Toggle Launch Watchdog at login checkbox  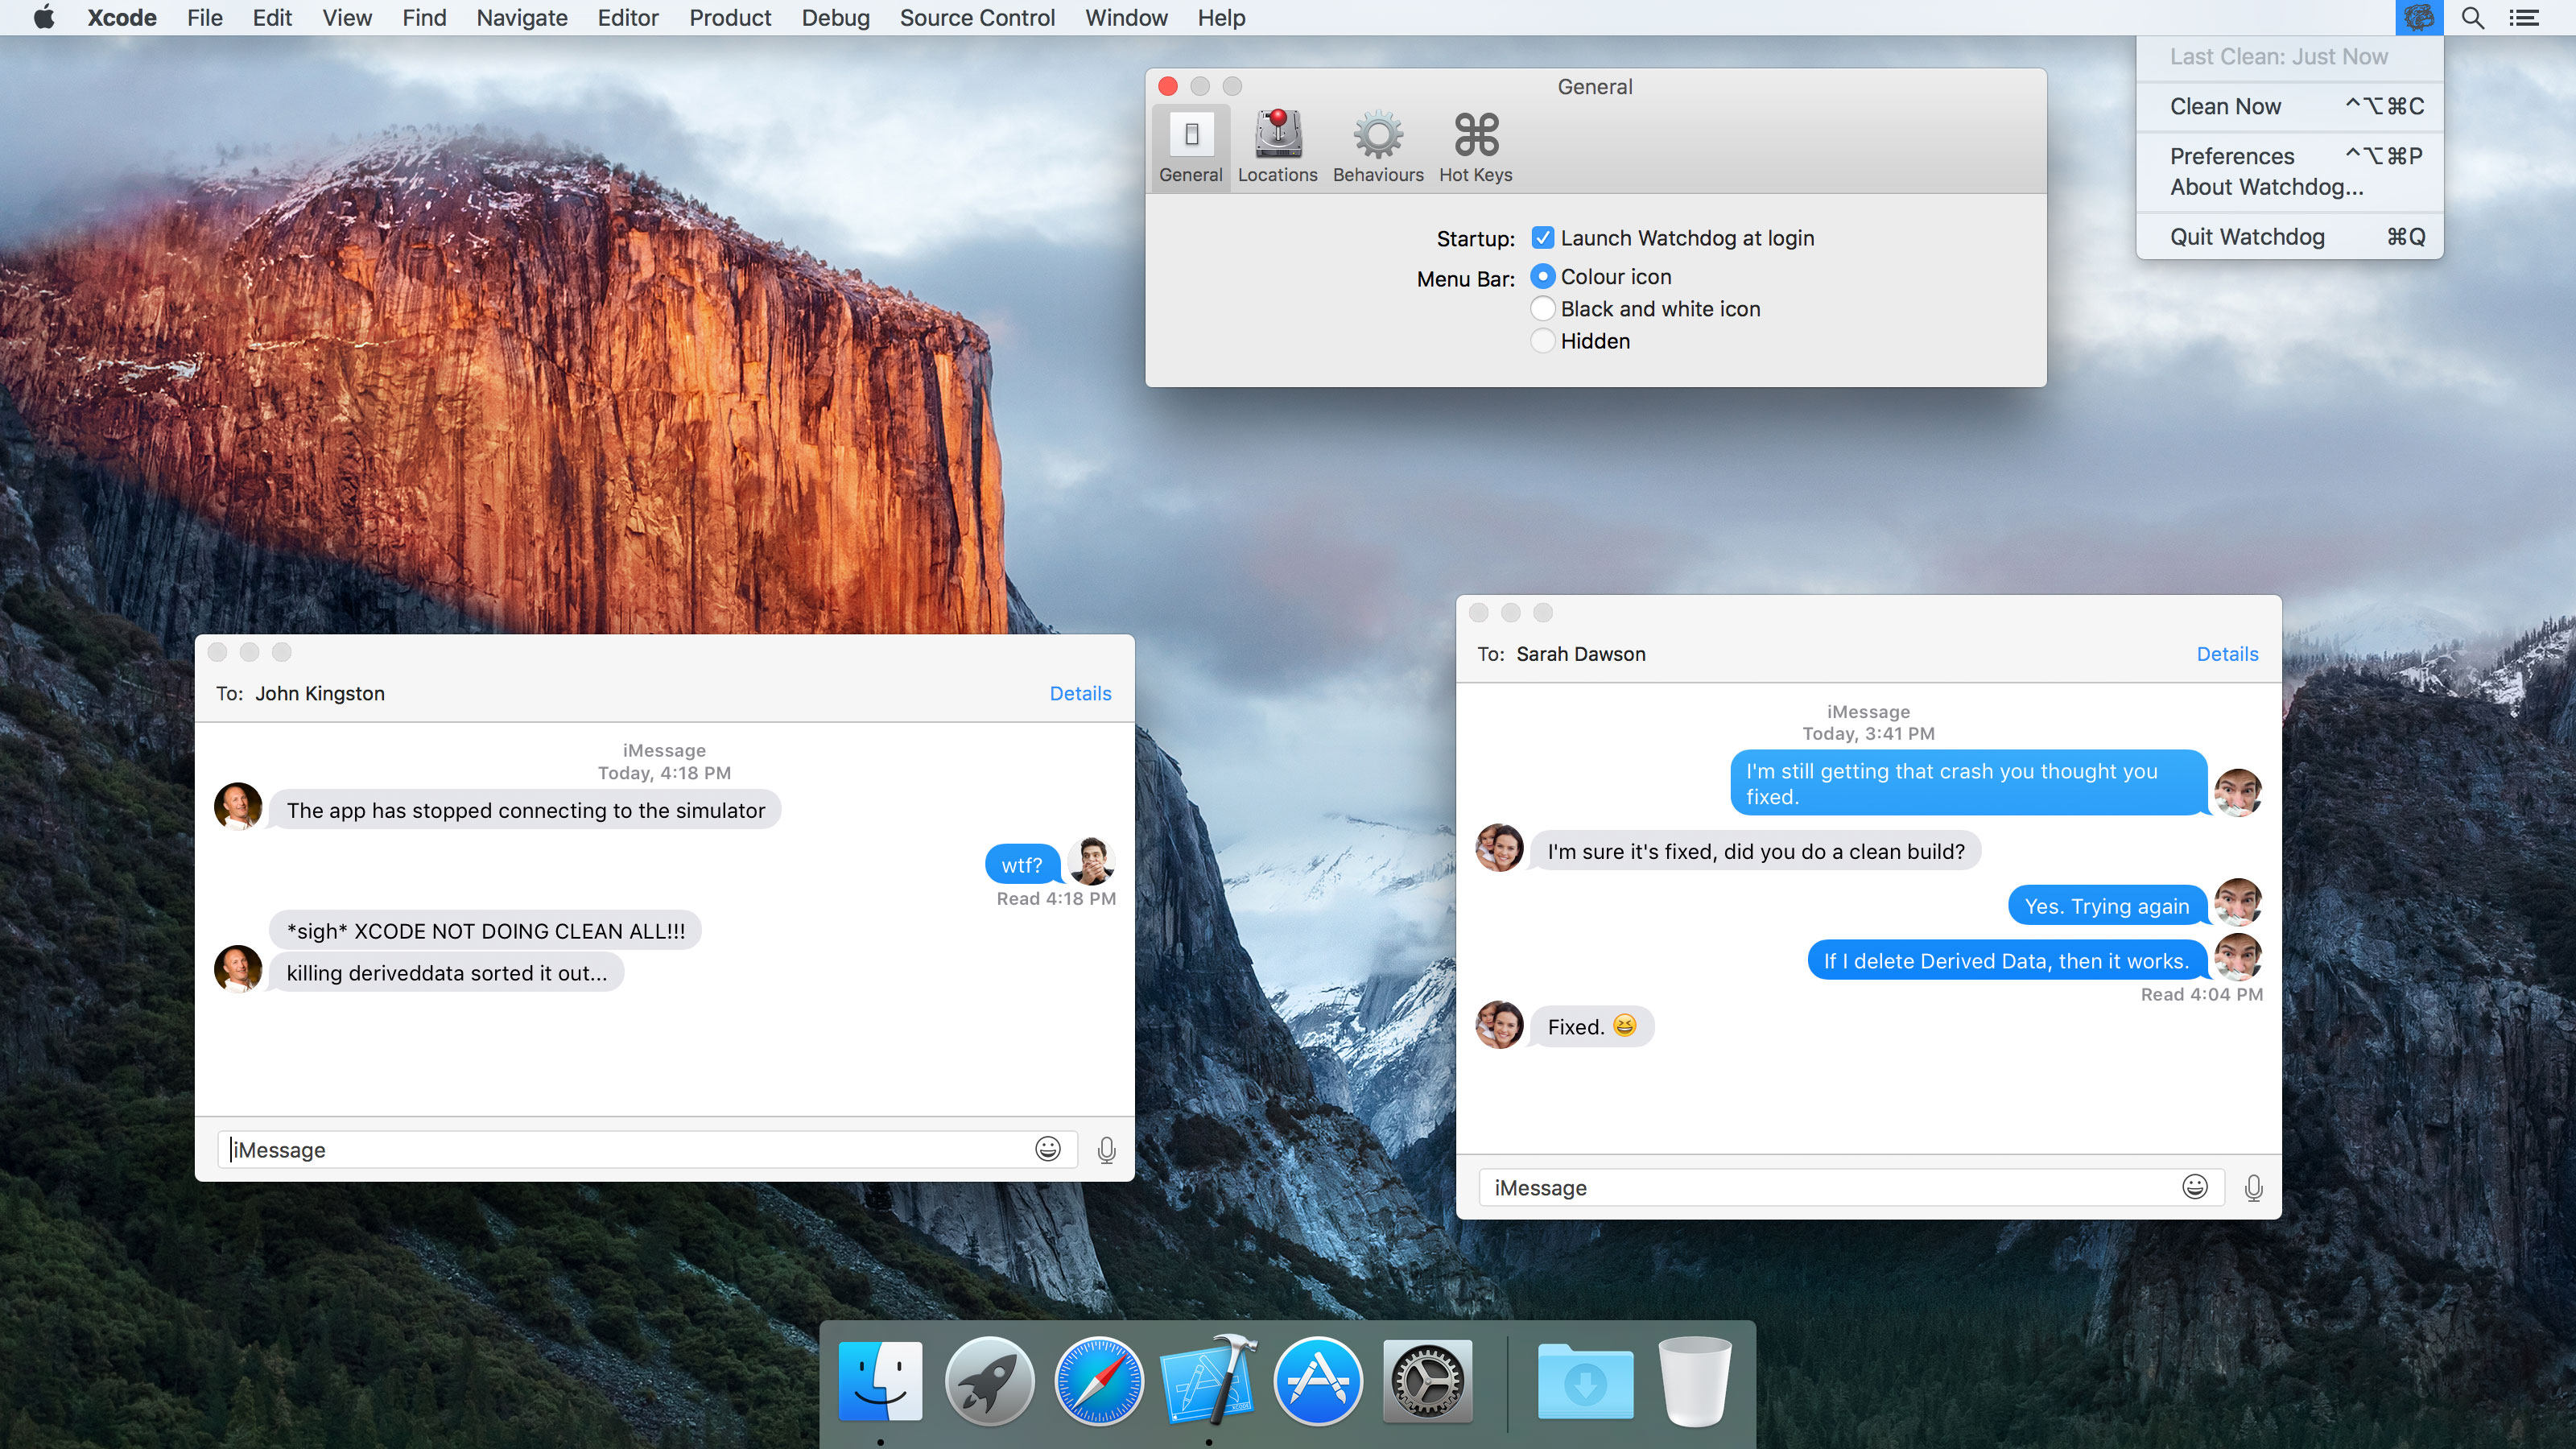(x=1542, y=238)
